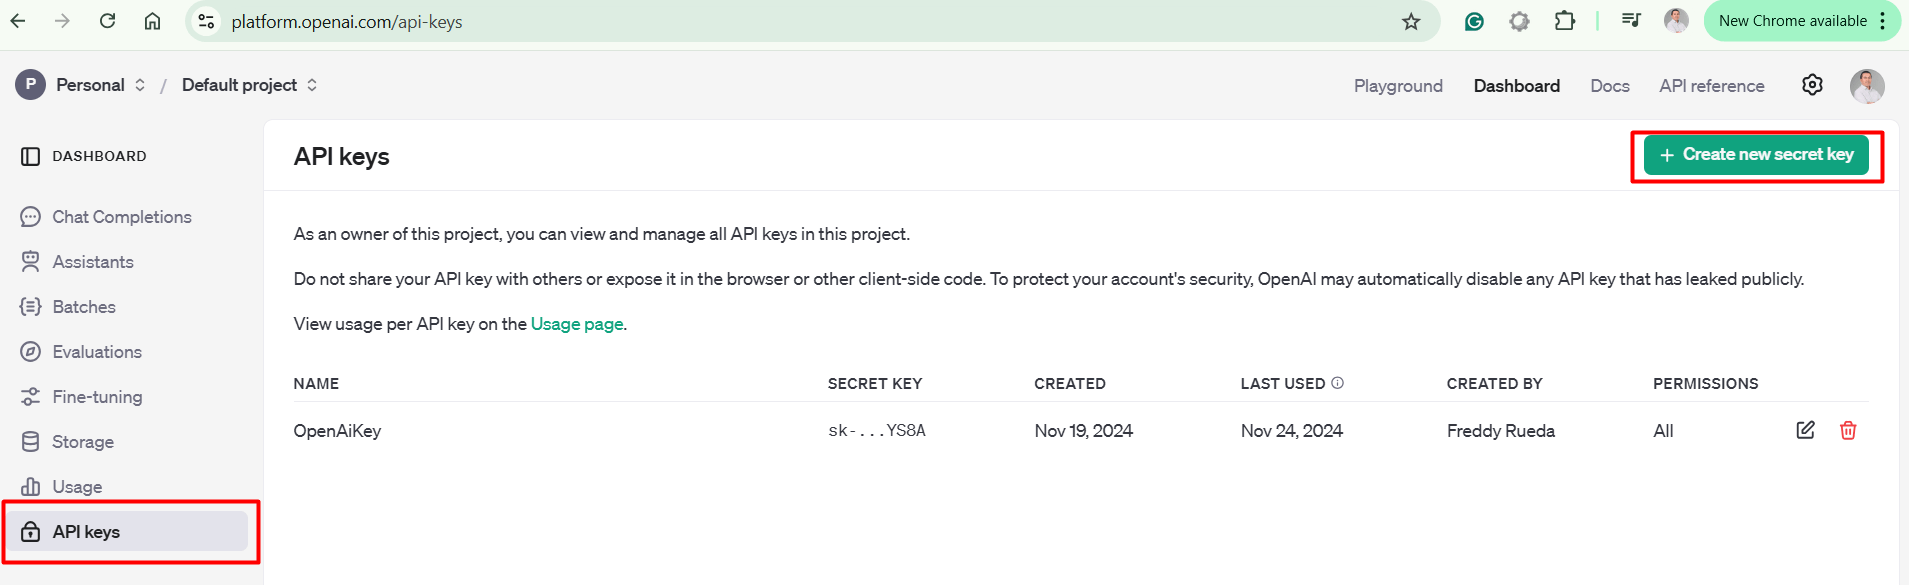The image size is (1909, 585).
Task: Click New Chrome available update button
Action: coord(1792,21)
